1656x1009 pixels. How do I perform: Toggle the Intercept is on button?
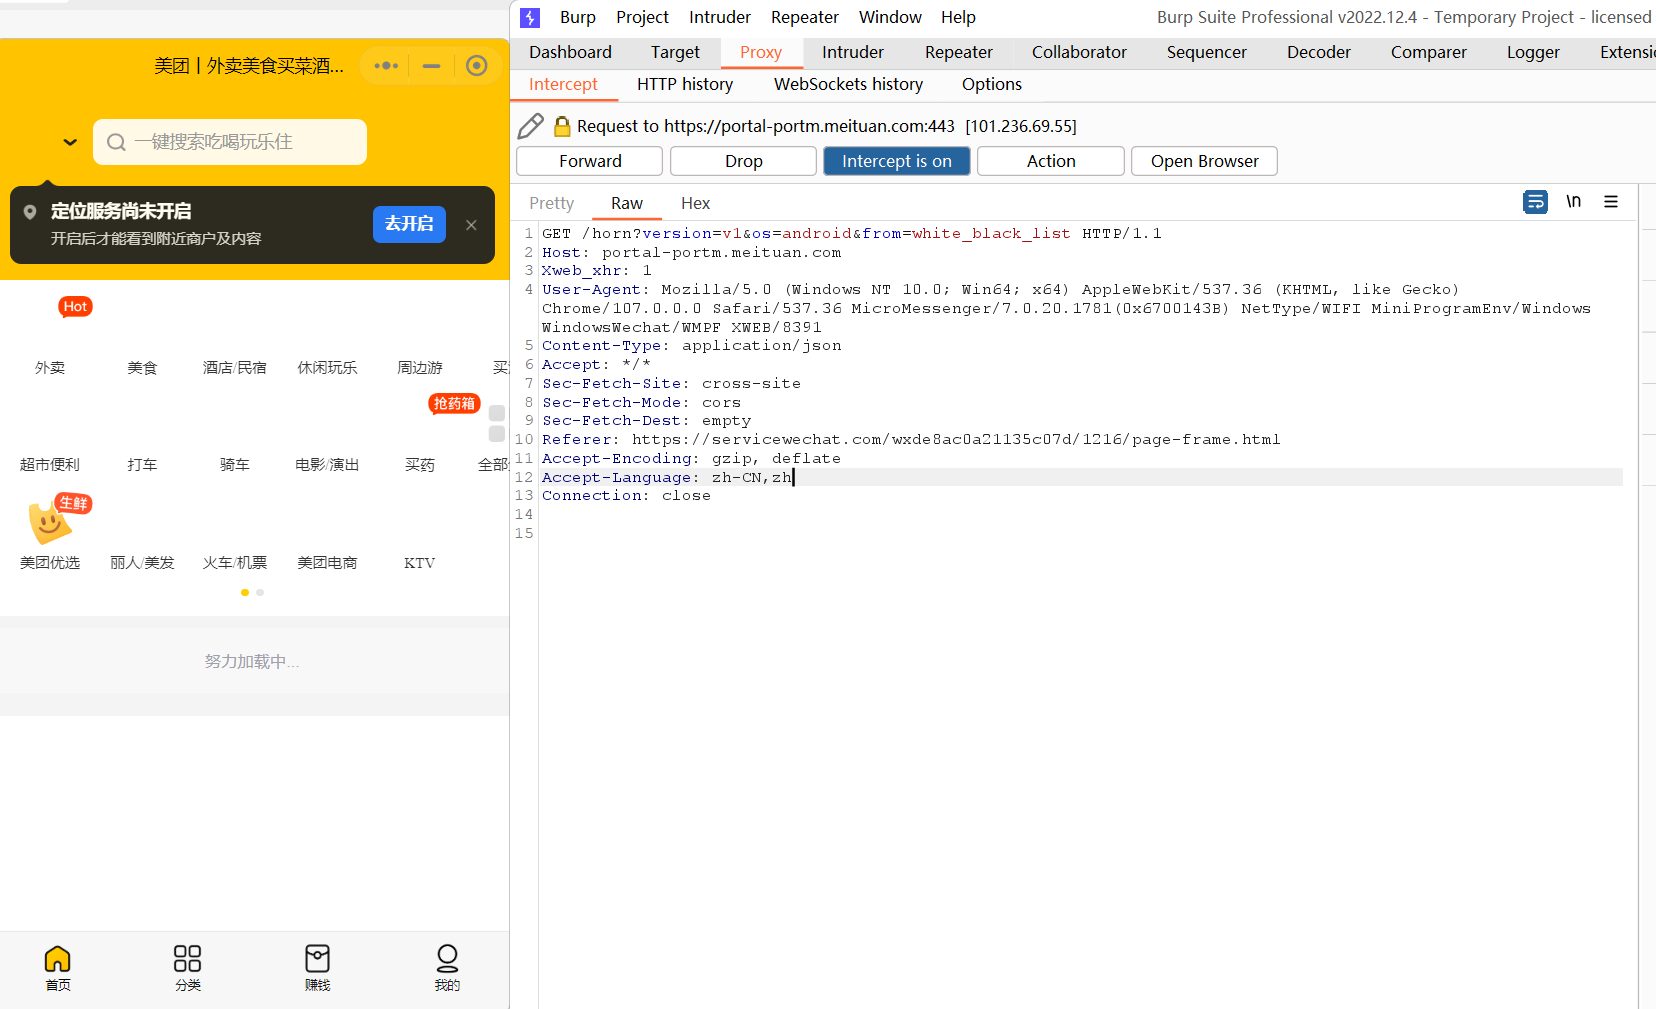tap(897, 161)
